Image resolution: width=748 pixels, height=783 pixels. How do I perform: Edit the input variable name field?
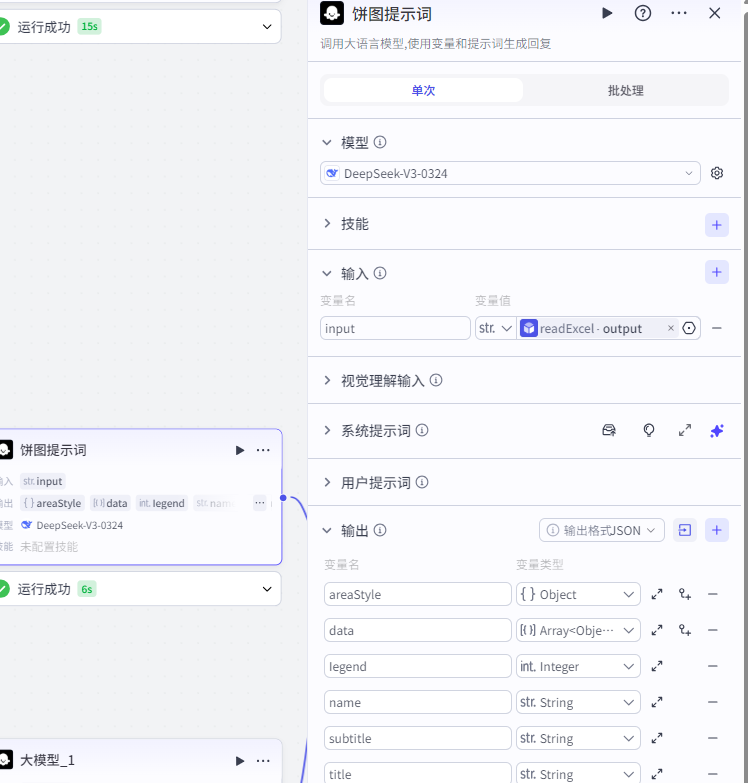pyautogui.click(x=395, y=328)
